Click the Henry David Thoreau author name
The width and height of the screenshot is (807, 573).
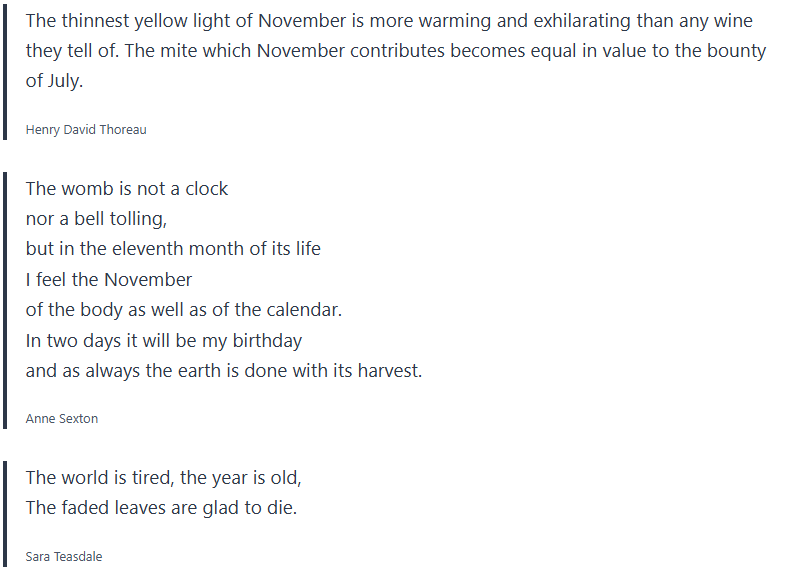click(x=86, y=129)
